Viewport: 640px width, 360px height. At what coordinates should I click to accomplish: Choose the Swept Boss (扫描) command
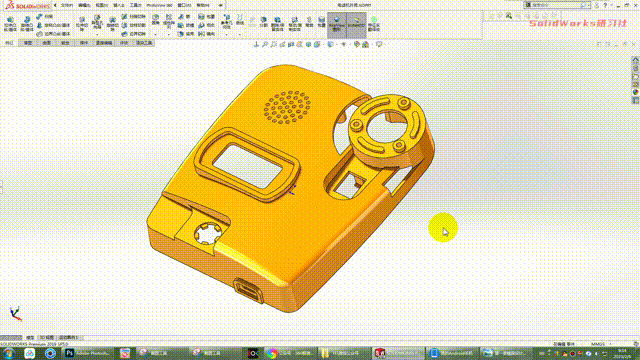45,16
